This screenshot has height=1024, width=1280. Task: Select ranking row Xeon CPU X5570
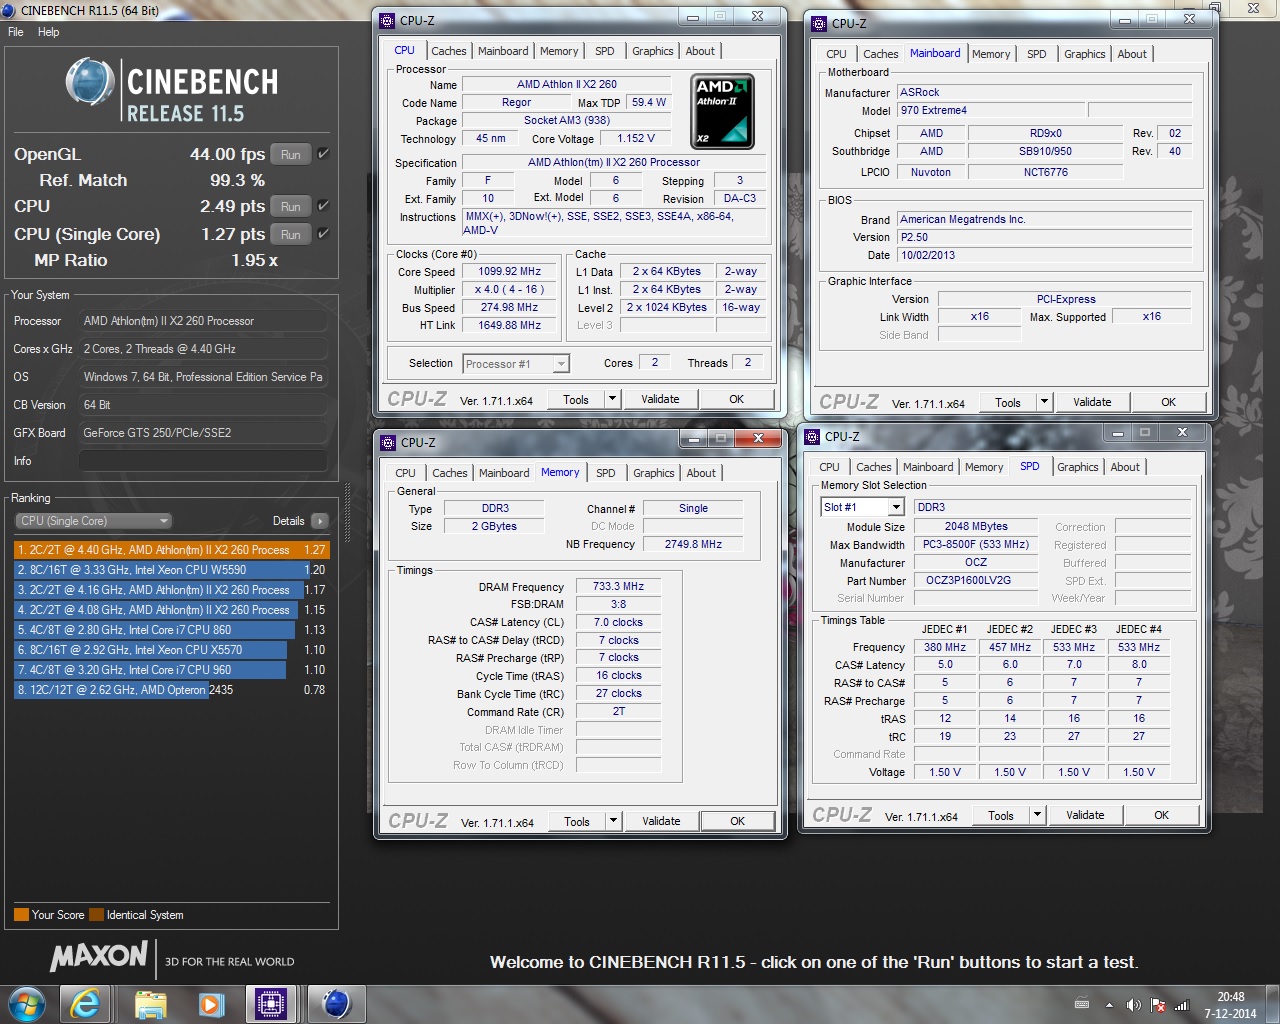click(171, 650)
